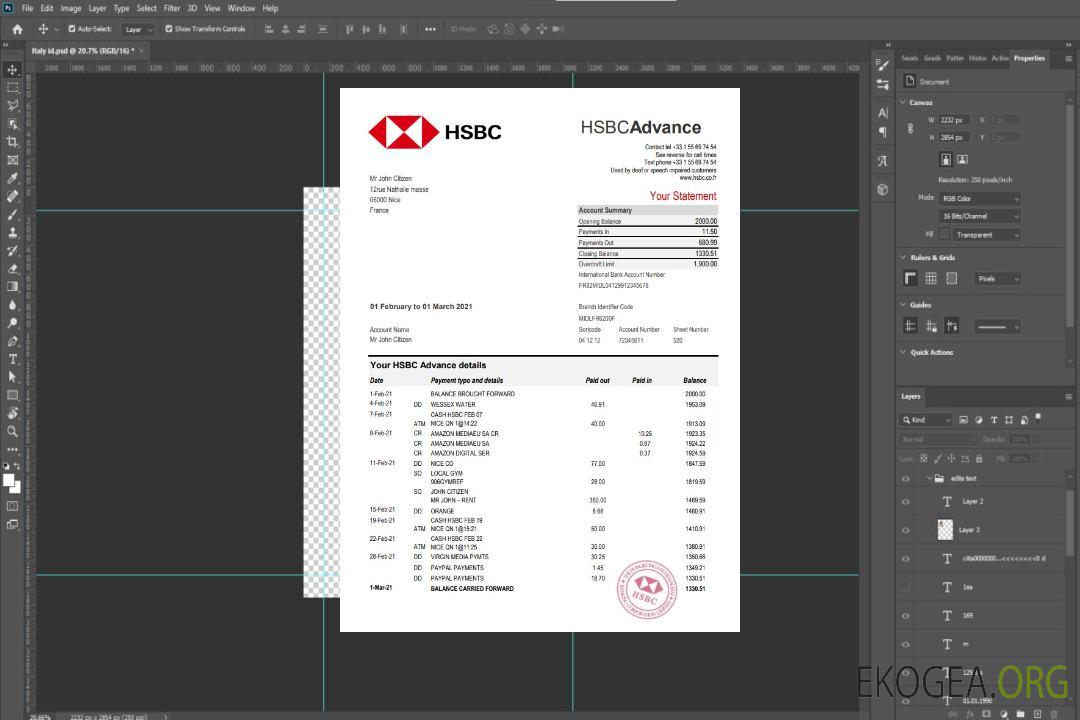This screenshot has width=1080, height=720.
Task: Select the Rectangular Marquee tool
Action: [12, 88]
